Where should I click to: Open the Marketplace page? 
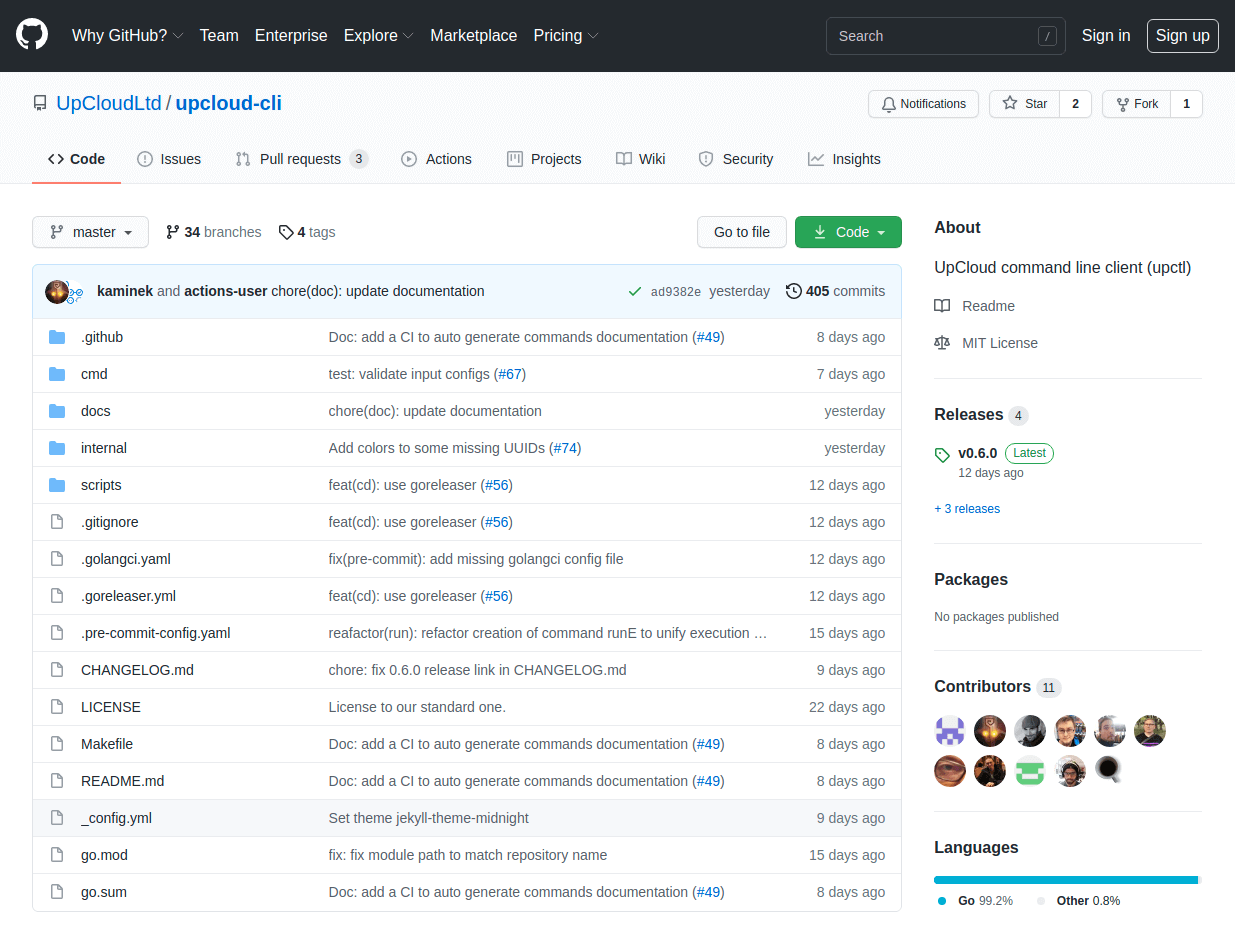(x=474, y=35)
